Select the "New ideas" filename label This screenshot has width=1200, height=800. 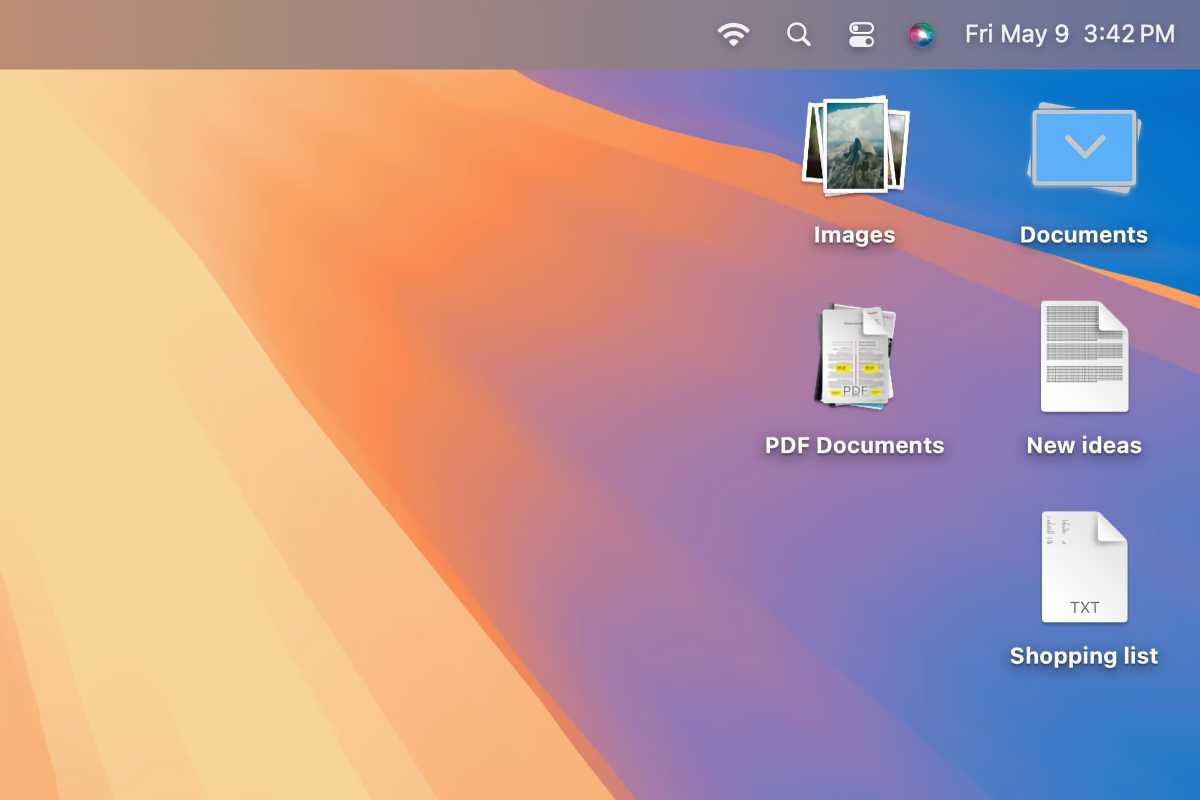click(x=1083, y=445)
